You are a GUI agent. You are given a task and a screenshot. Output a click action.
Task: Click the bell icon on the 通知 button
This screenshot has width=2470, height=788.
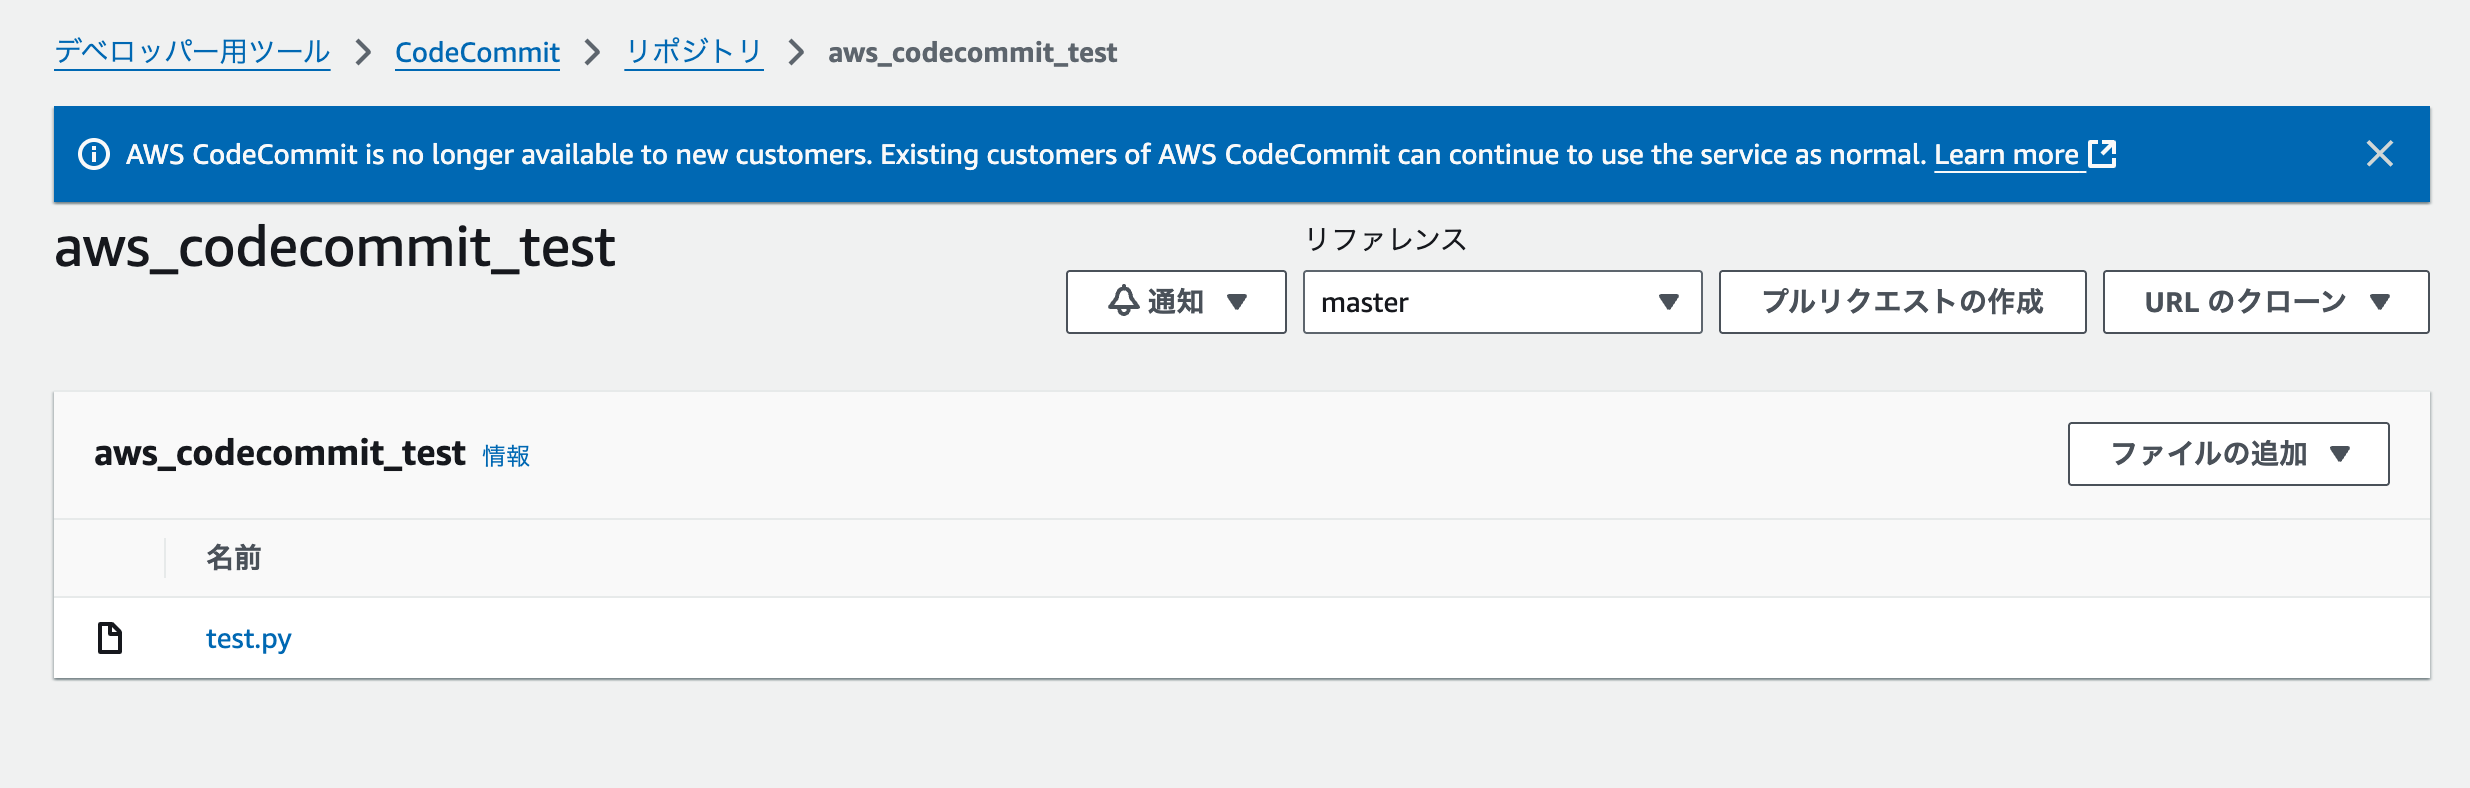(1124, 301)
